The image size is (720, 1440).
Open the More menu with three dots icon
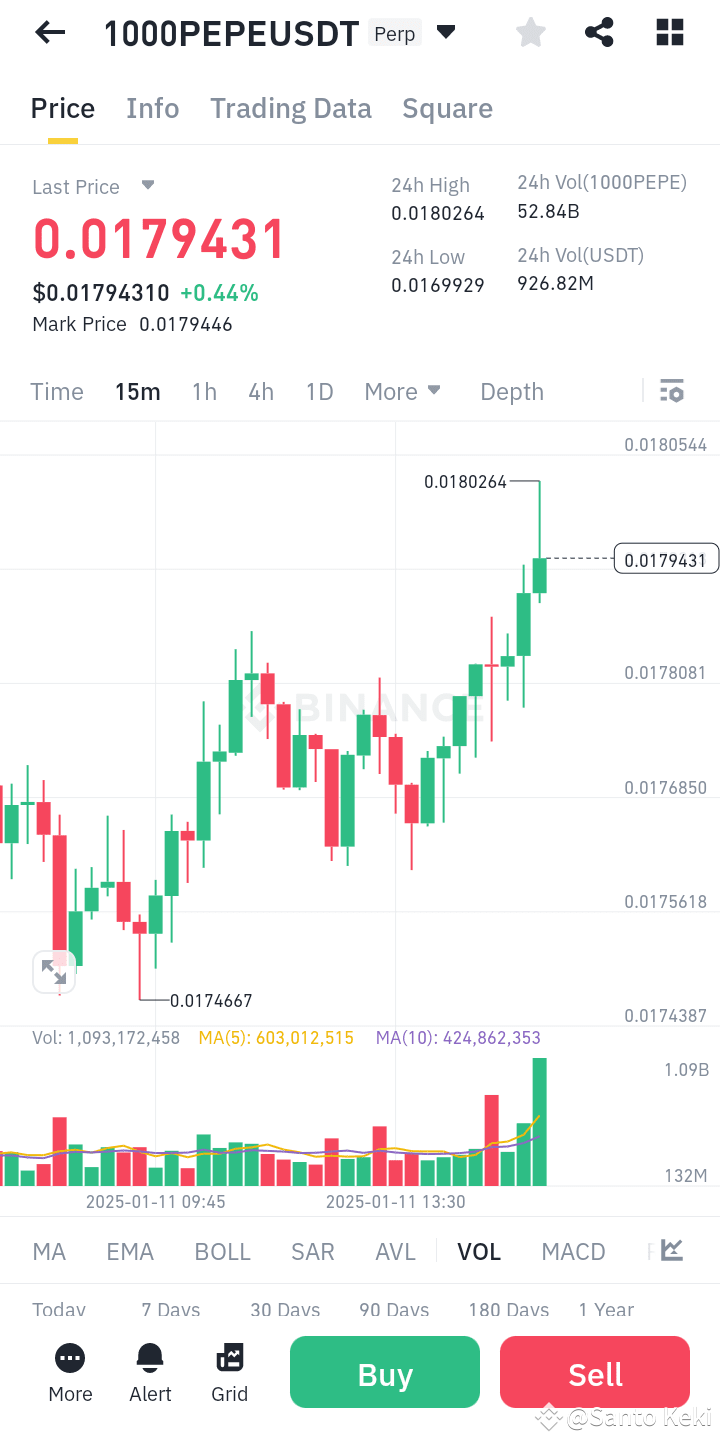(x=70, y=1372)
